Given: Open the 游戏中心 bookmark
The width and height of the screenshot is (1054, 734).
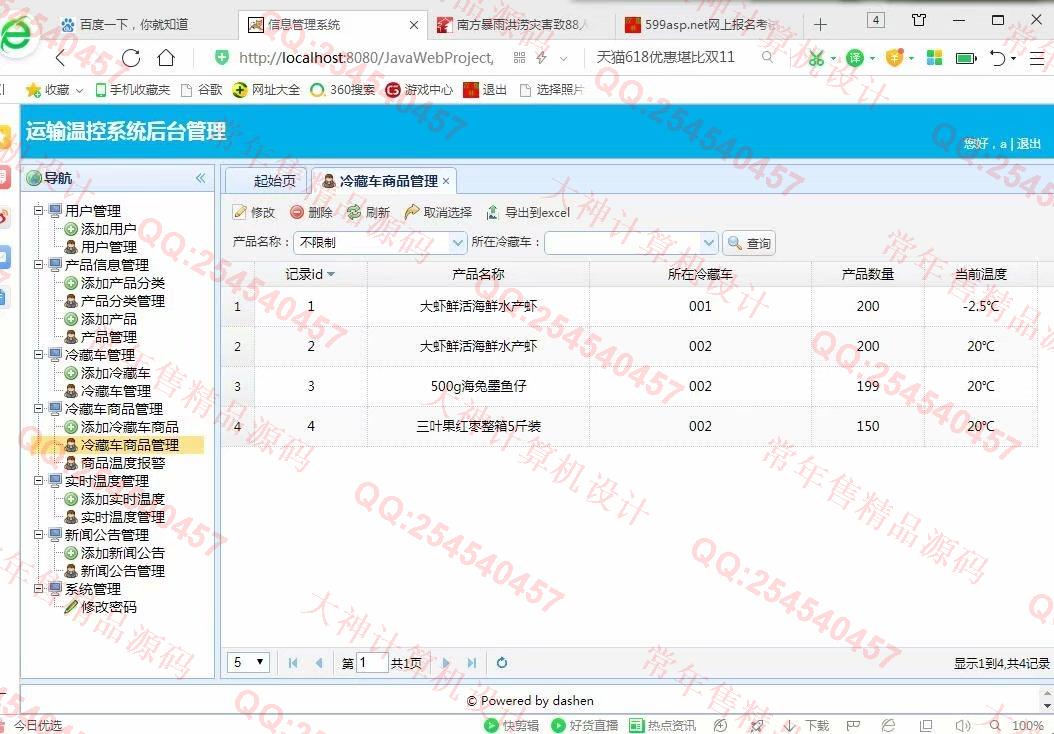Looking at the screenshot, I should tap(419, 90).
